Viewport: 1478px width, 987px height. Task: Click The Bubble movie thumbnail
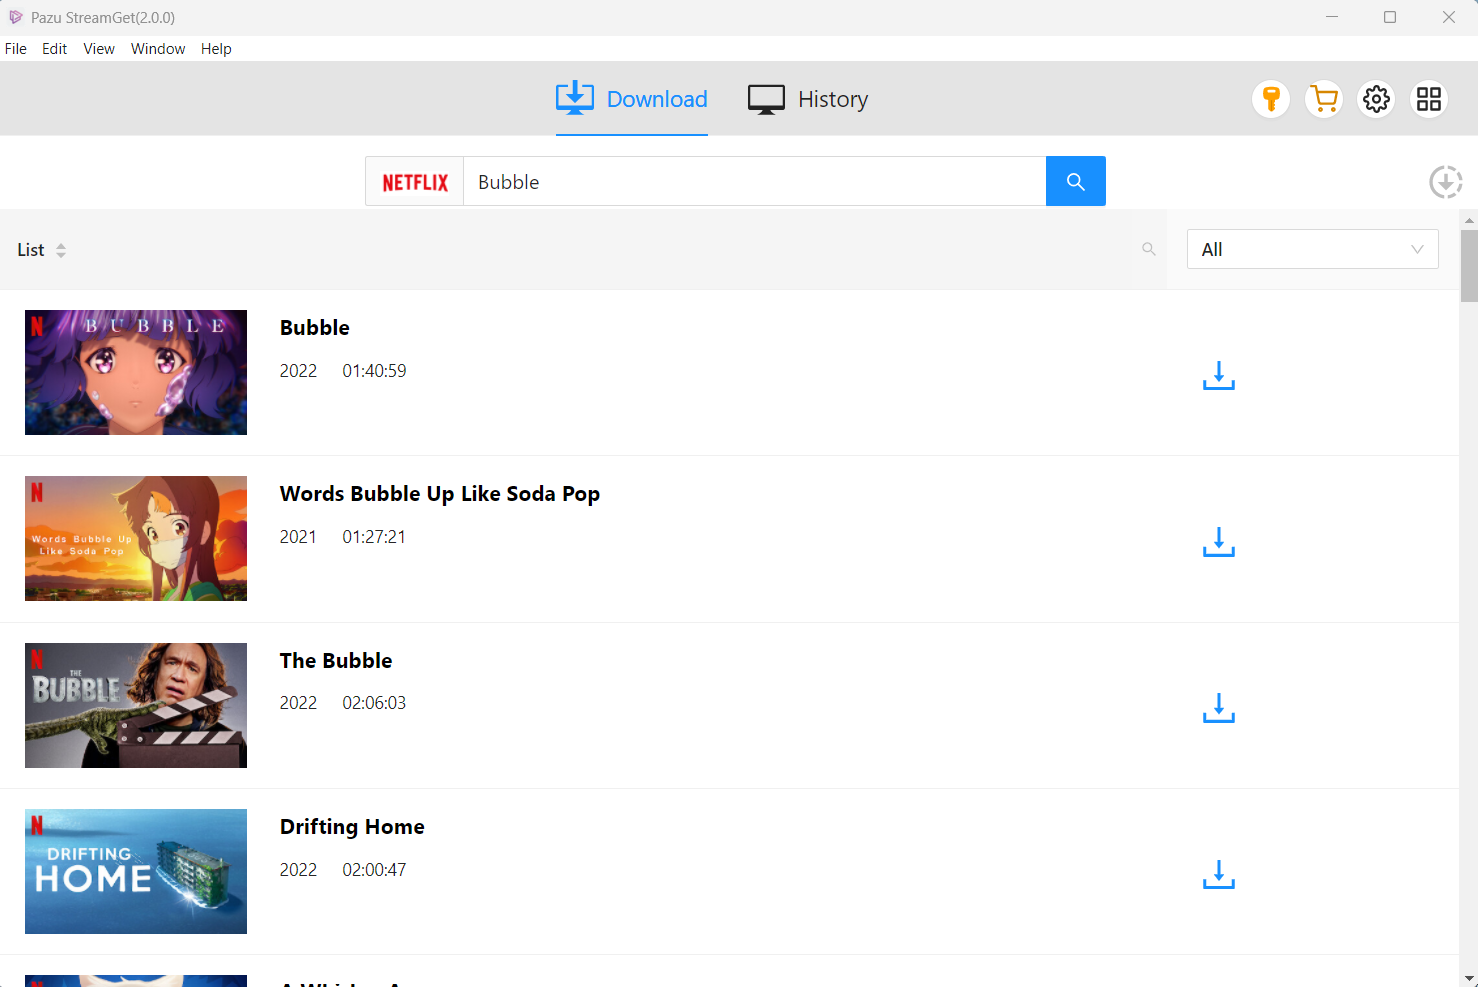pos(136,705)
